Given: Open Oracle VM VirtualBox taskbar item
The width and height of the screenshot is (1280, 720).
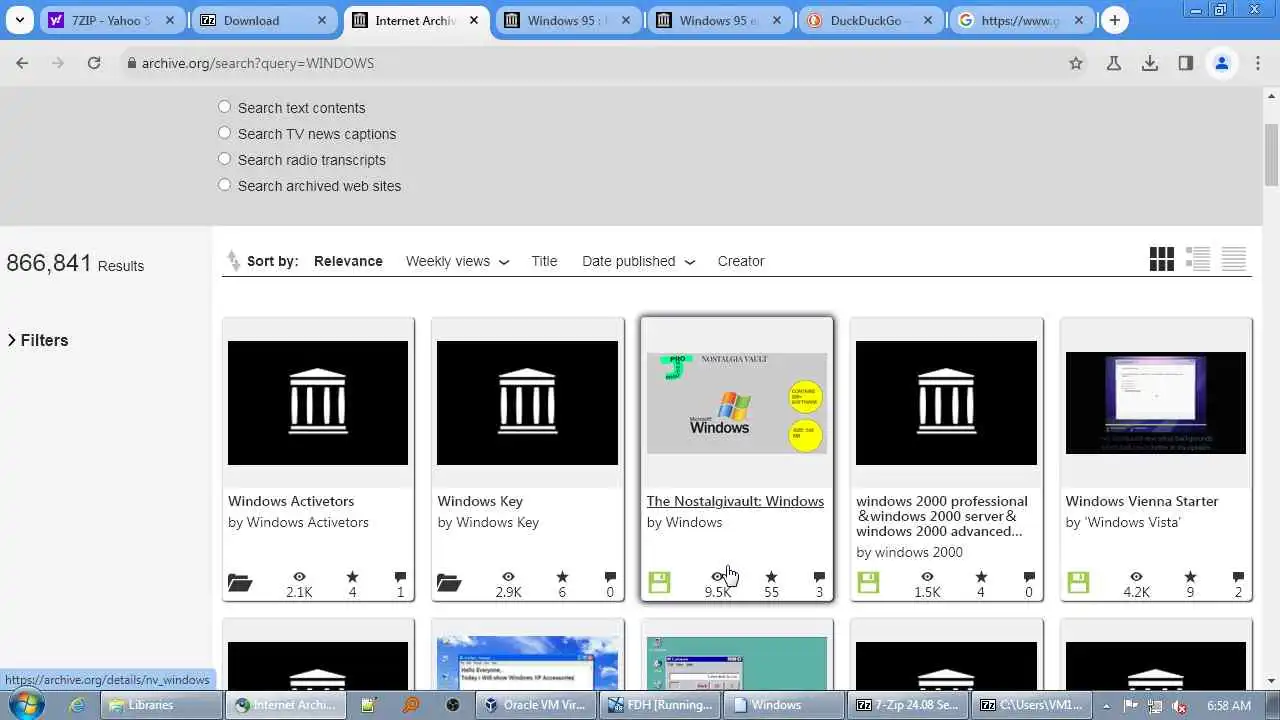Looking at the screenshot, I should [537, 705].
